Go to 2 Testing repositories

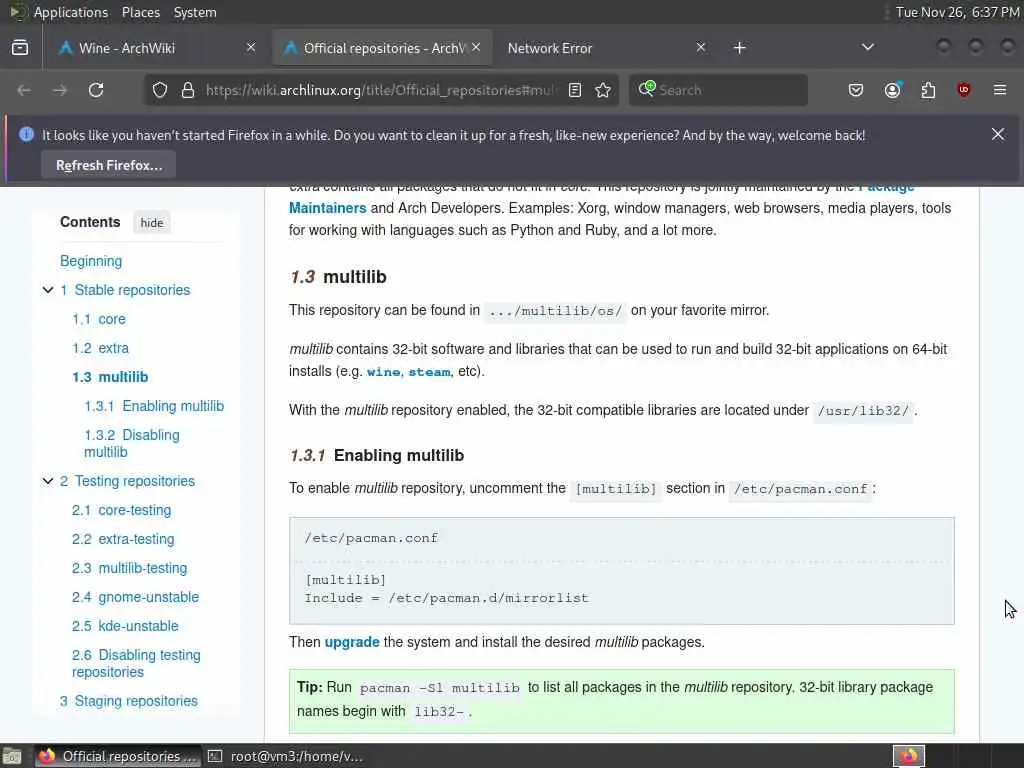[x=127, y=481]
